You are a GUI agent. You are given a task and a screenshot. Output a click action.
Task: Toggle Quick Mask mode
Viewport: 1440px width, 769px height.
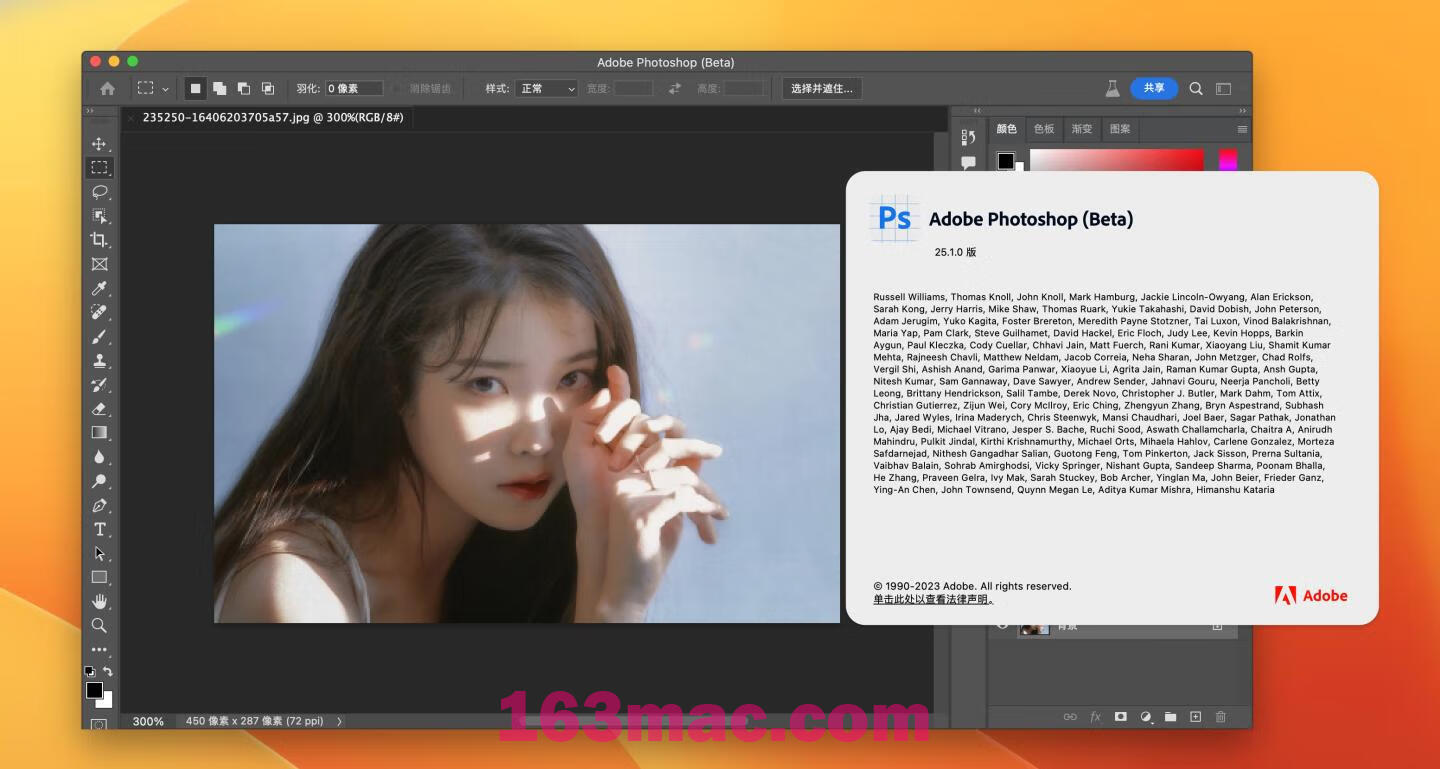(x=99, y=724)
